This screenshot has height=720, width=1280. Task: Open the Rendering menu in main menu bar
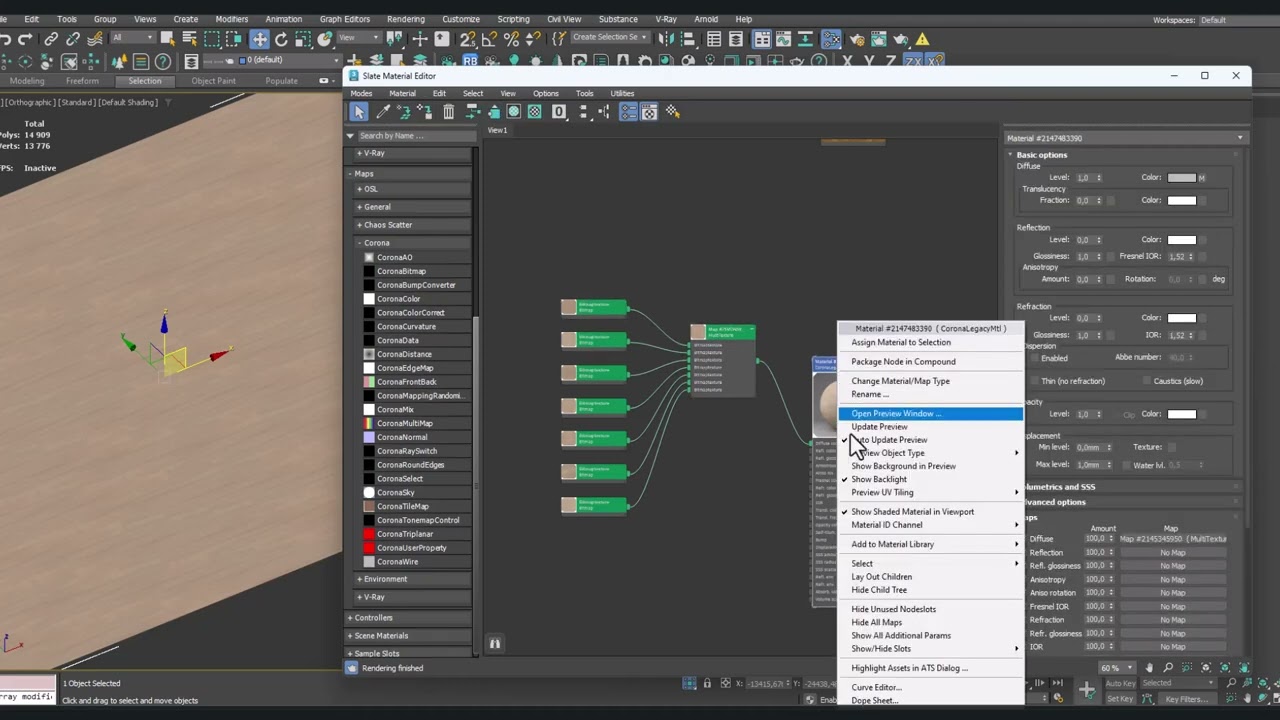pyautogui.click(x=405, y=19)
